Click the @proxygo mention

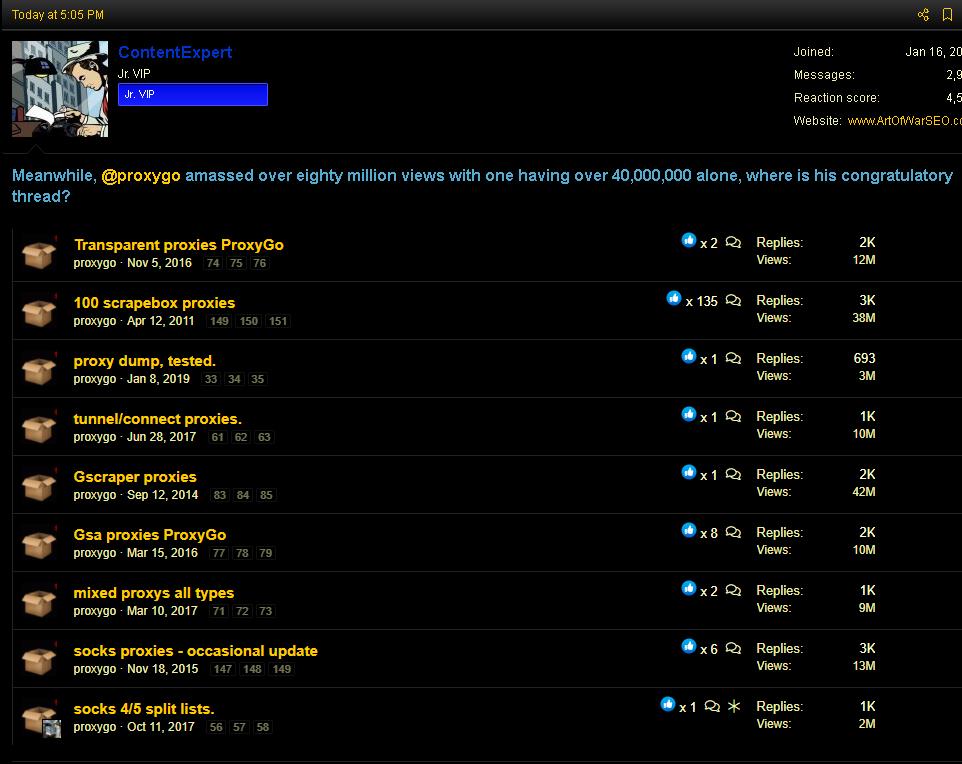click(140, 176)
